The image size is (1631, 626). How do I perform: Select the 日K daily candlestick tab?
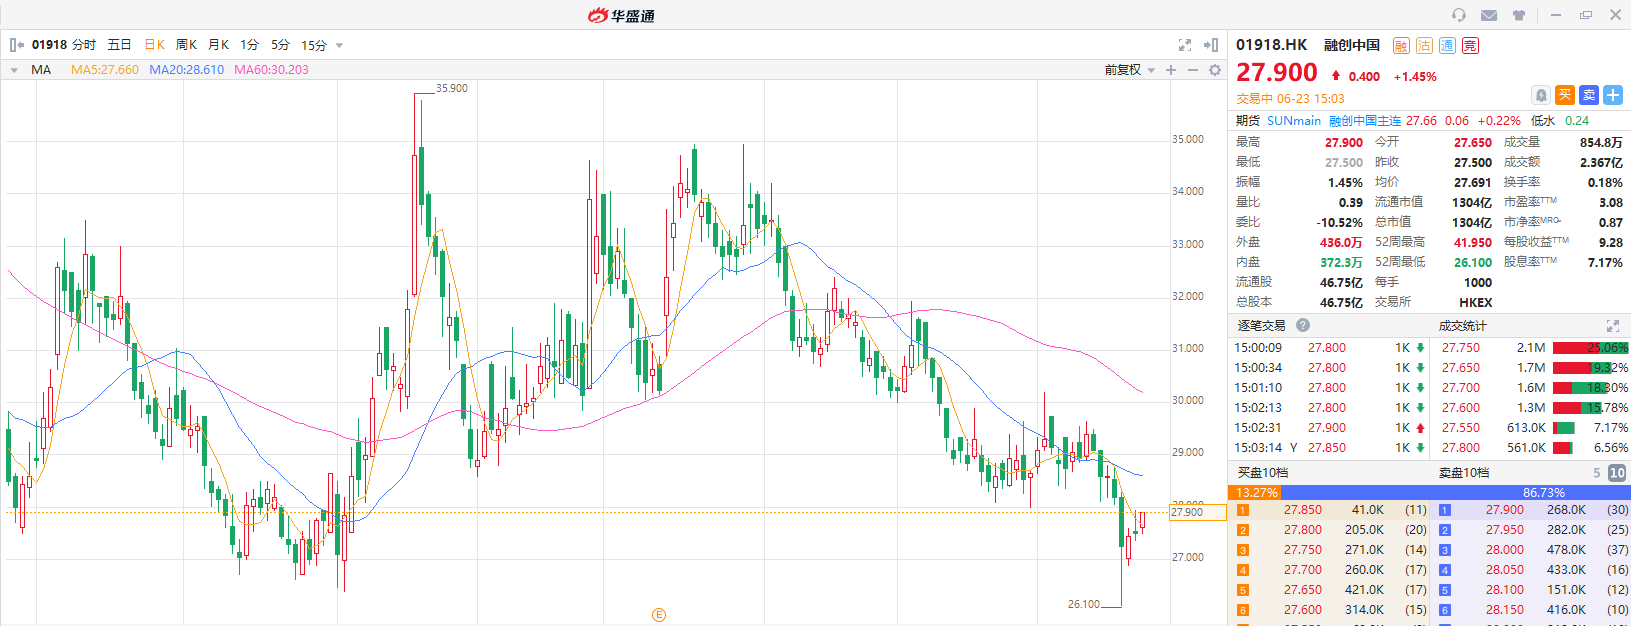point(154,45)
